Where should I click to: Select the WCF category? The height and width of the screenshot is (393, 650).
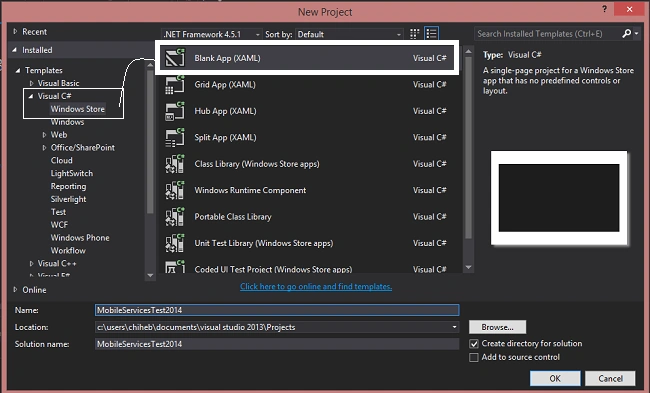coord(59,225)
